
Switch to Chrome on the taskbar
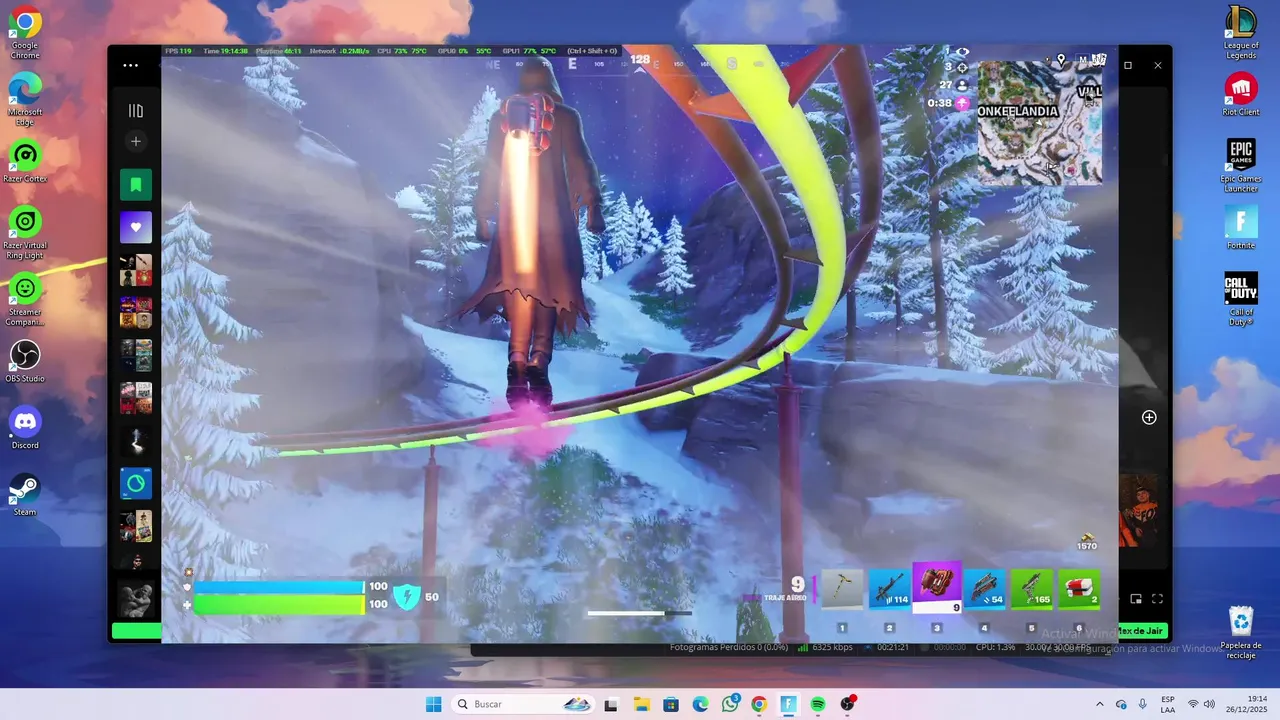click(x=759, y=704)
